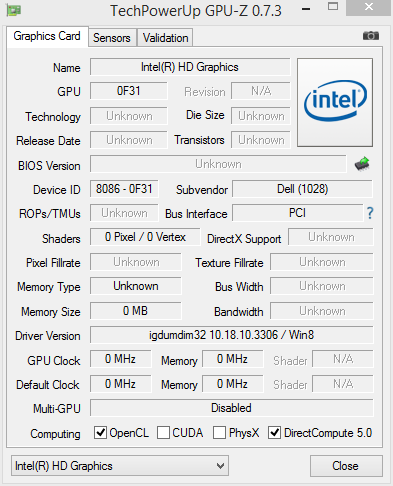Click the Name field with Intel(R) HD Graphics
This screenshot has height=486, width=393.
(190, 67)
